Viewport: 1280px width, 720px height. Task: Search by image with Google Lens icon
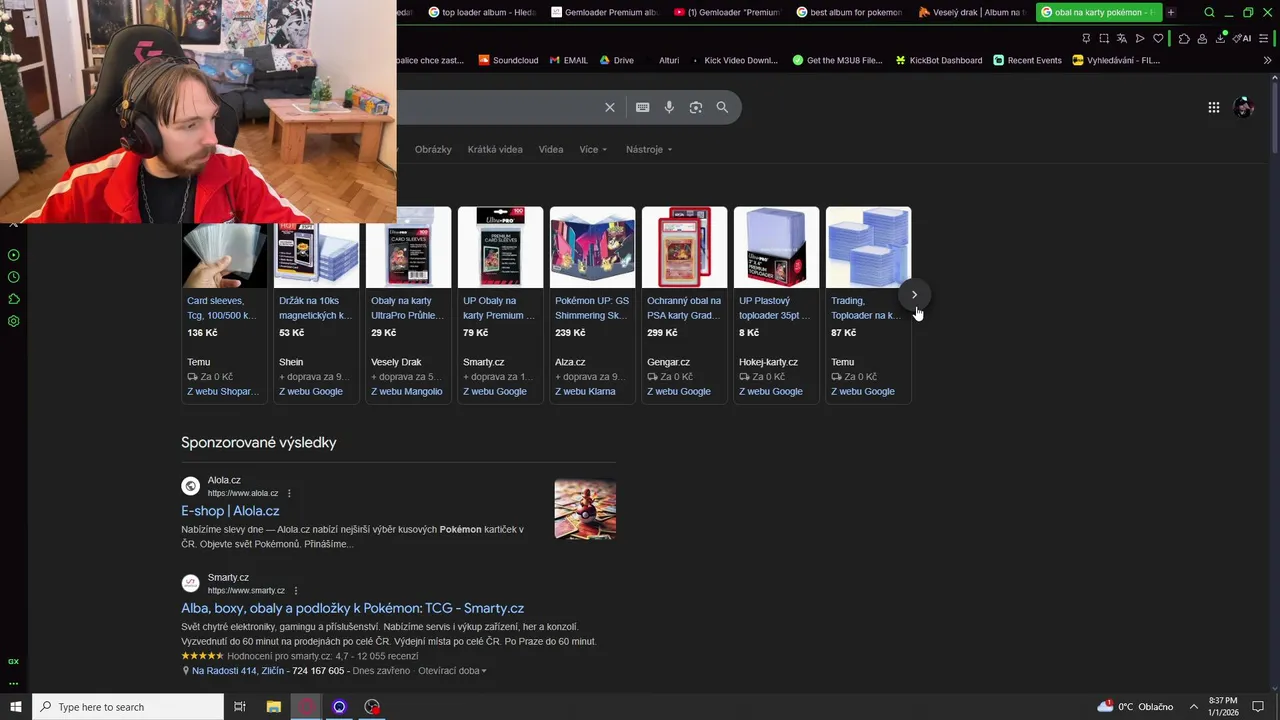pyautogui.click(x=696, y=107)
